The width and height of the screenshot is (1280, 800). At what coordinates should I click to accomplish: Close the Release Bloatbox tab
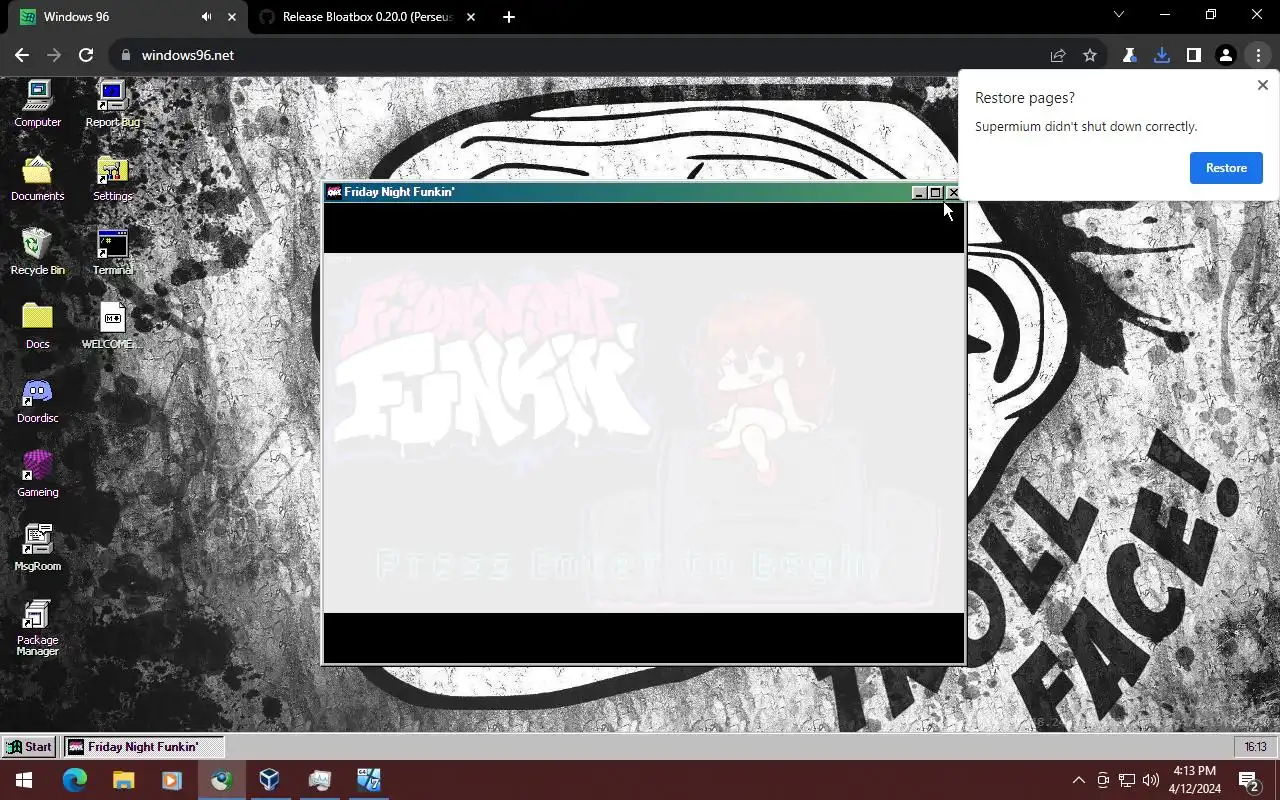coord(471,17)
